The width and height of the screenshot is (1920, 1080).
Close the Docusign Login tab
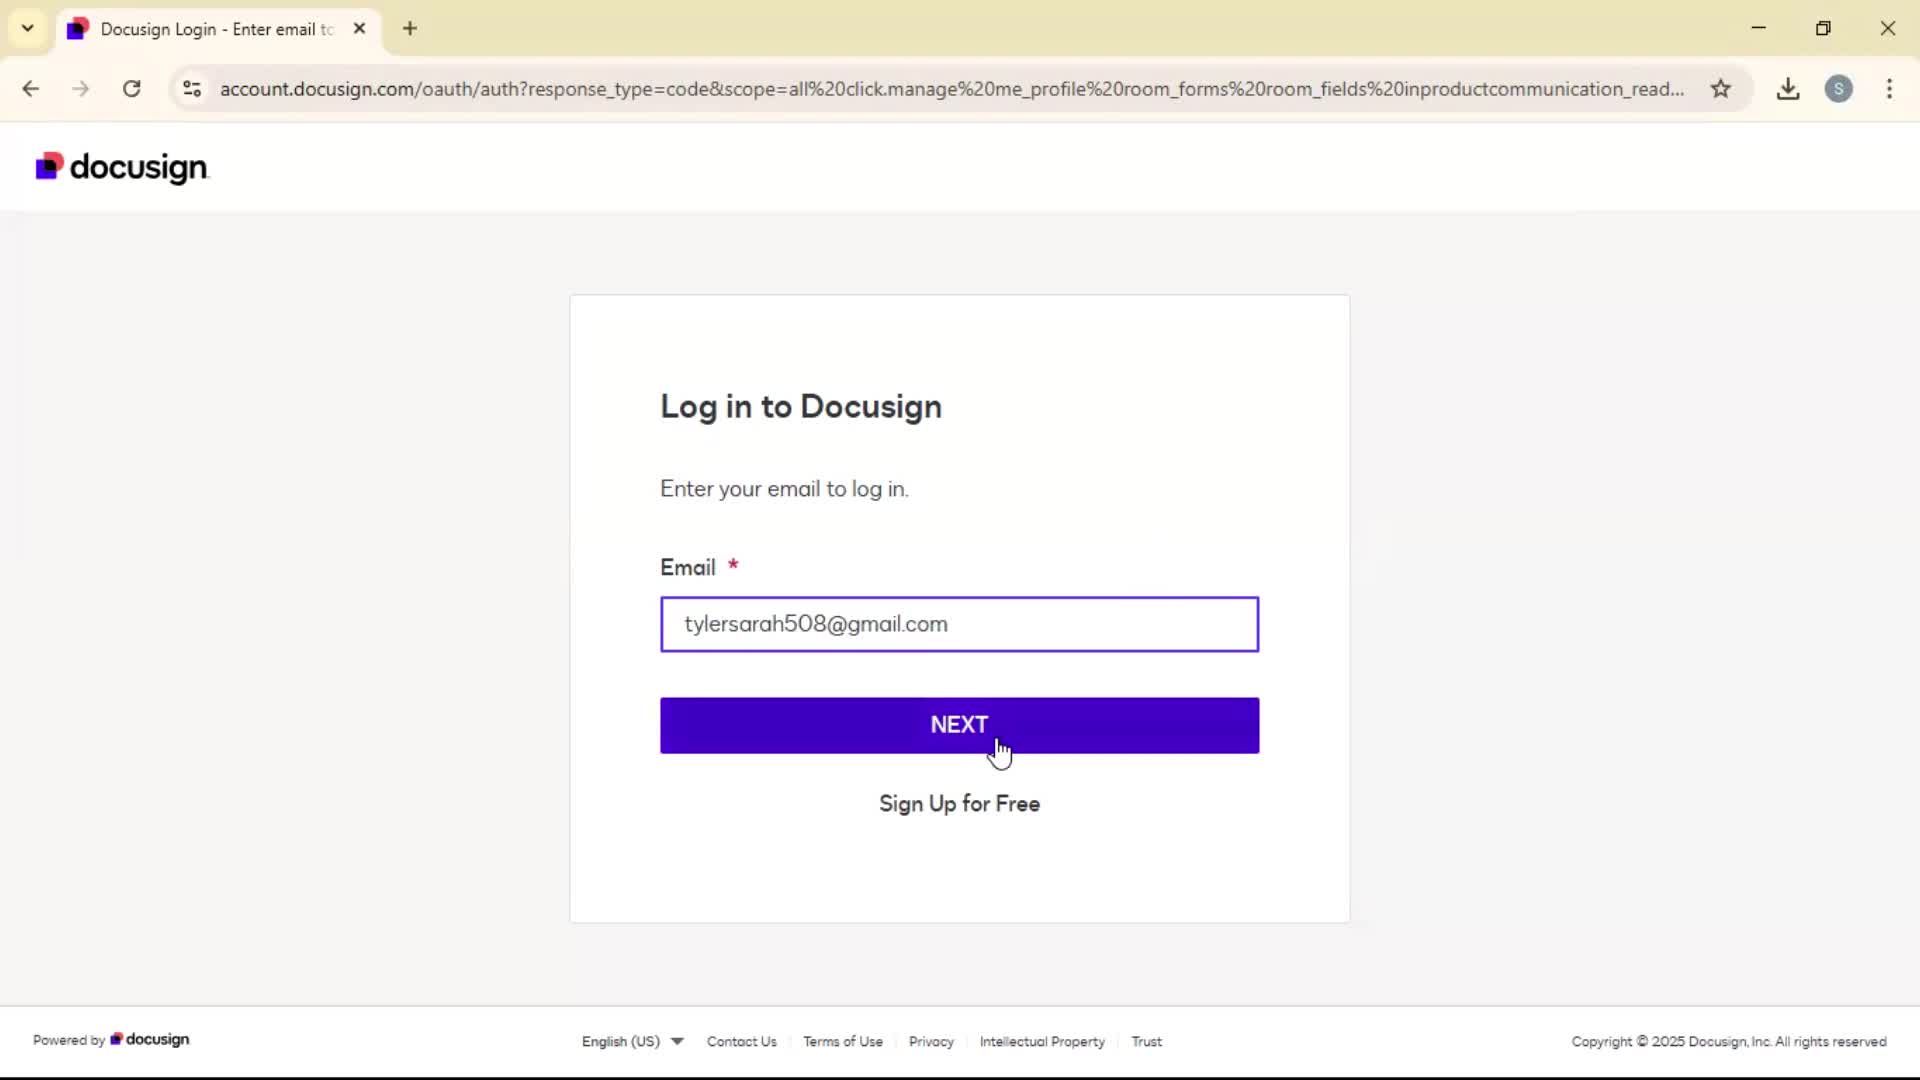point(360,29)
